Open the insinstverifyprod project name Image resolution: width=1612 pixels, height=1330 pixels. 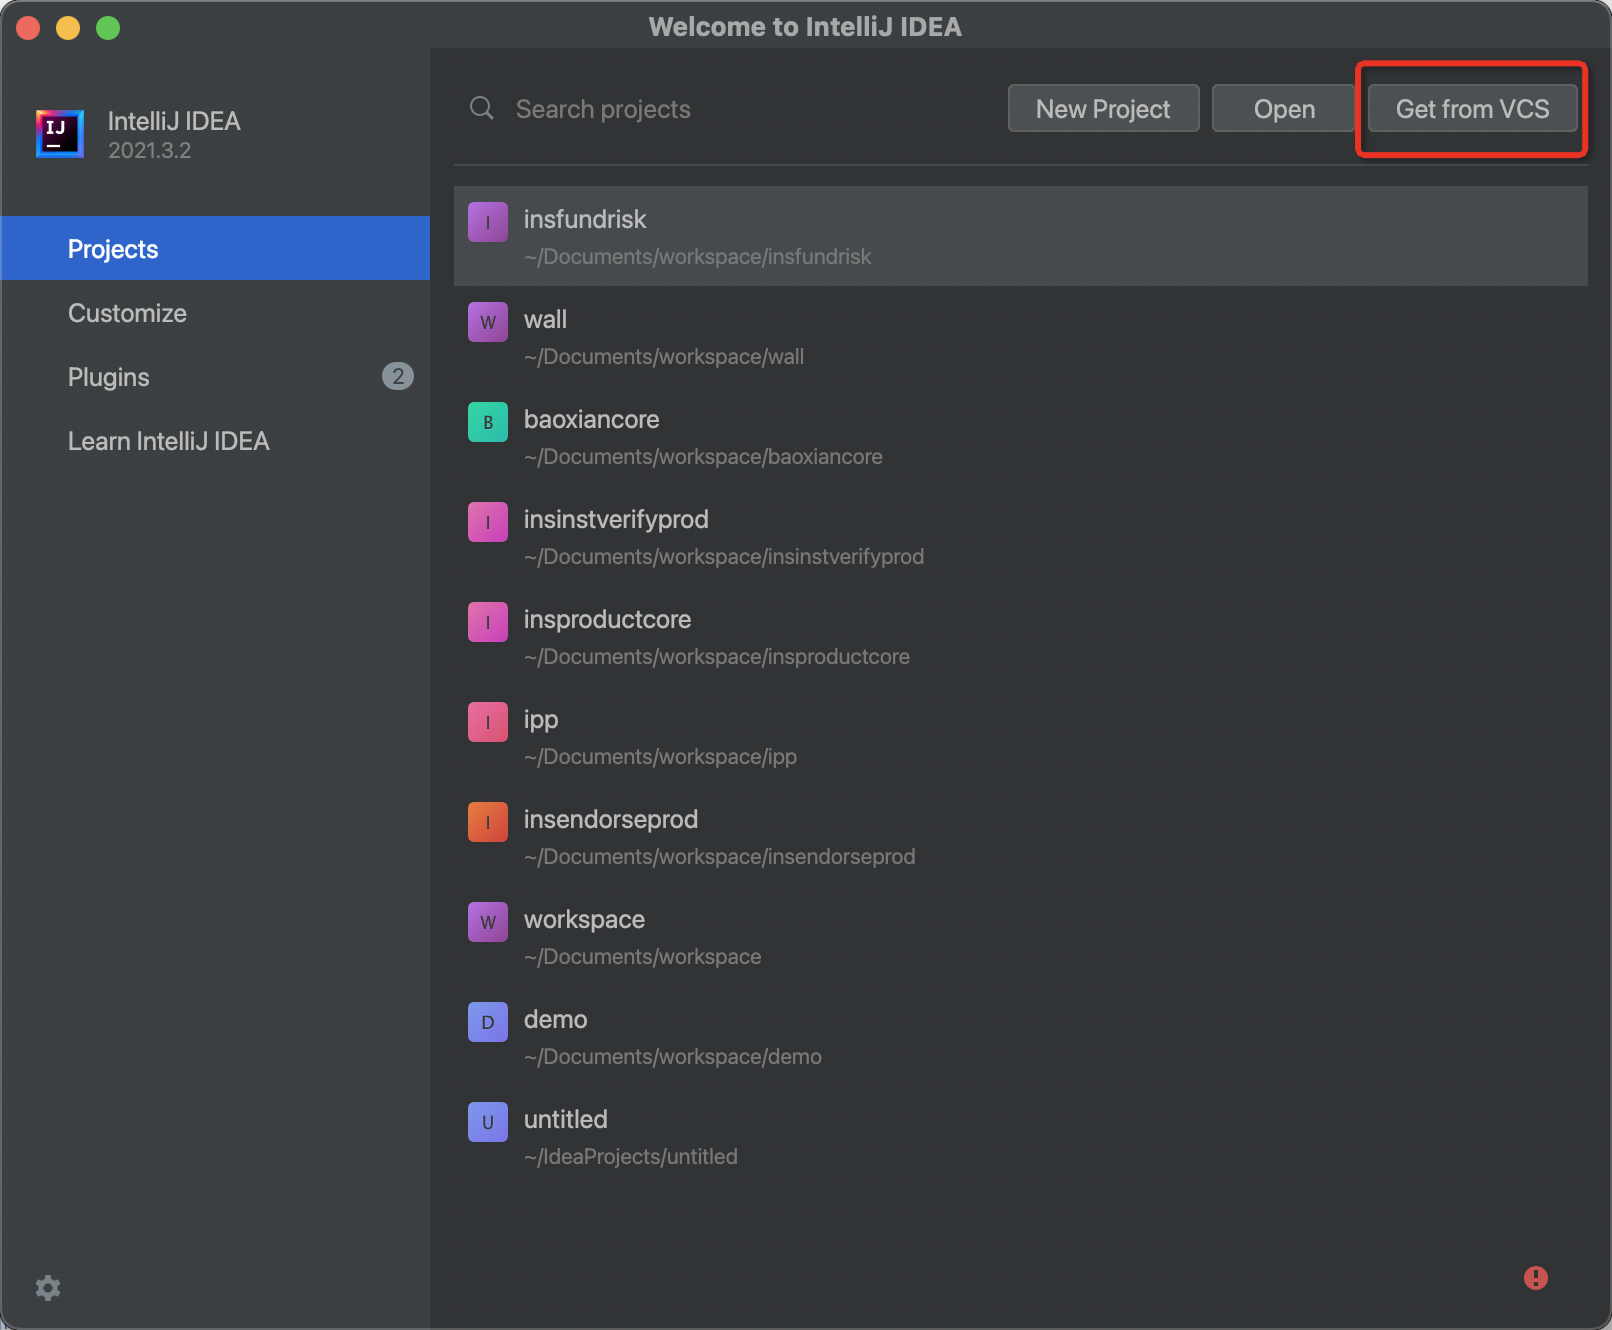[616, 520]
